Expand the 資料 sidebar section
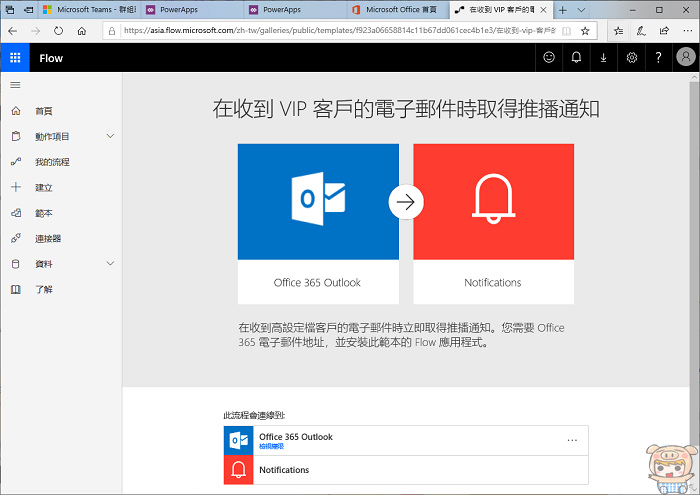700x495 pixels. [x=110, y=264]
